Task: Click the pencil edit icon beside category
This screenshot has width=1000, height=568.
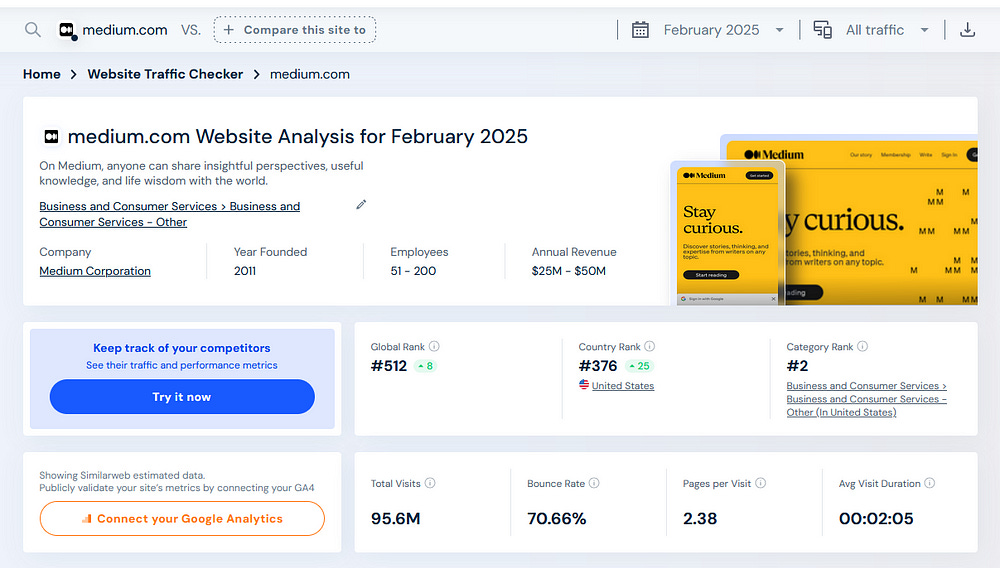Action: [x=361, y=205]
